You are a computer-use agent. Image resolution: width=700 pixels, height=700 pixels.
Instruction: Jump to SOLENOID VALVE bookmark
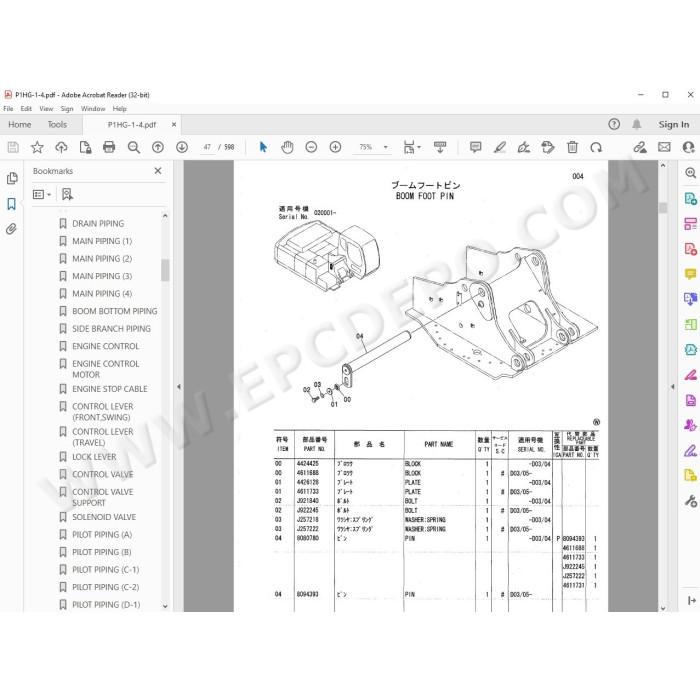(x=104, y=517)
